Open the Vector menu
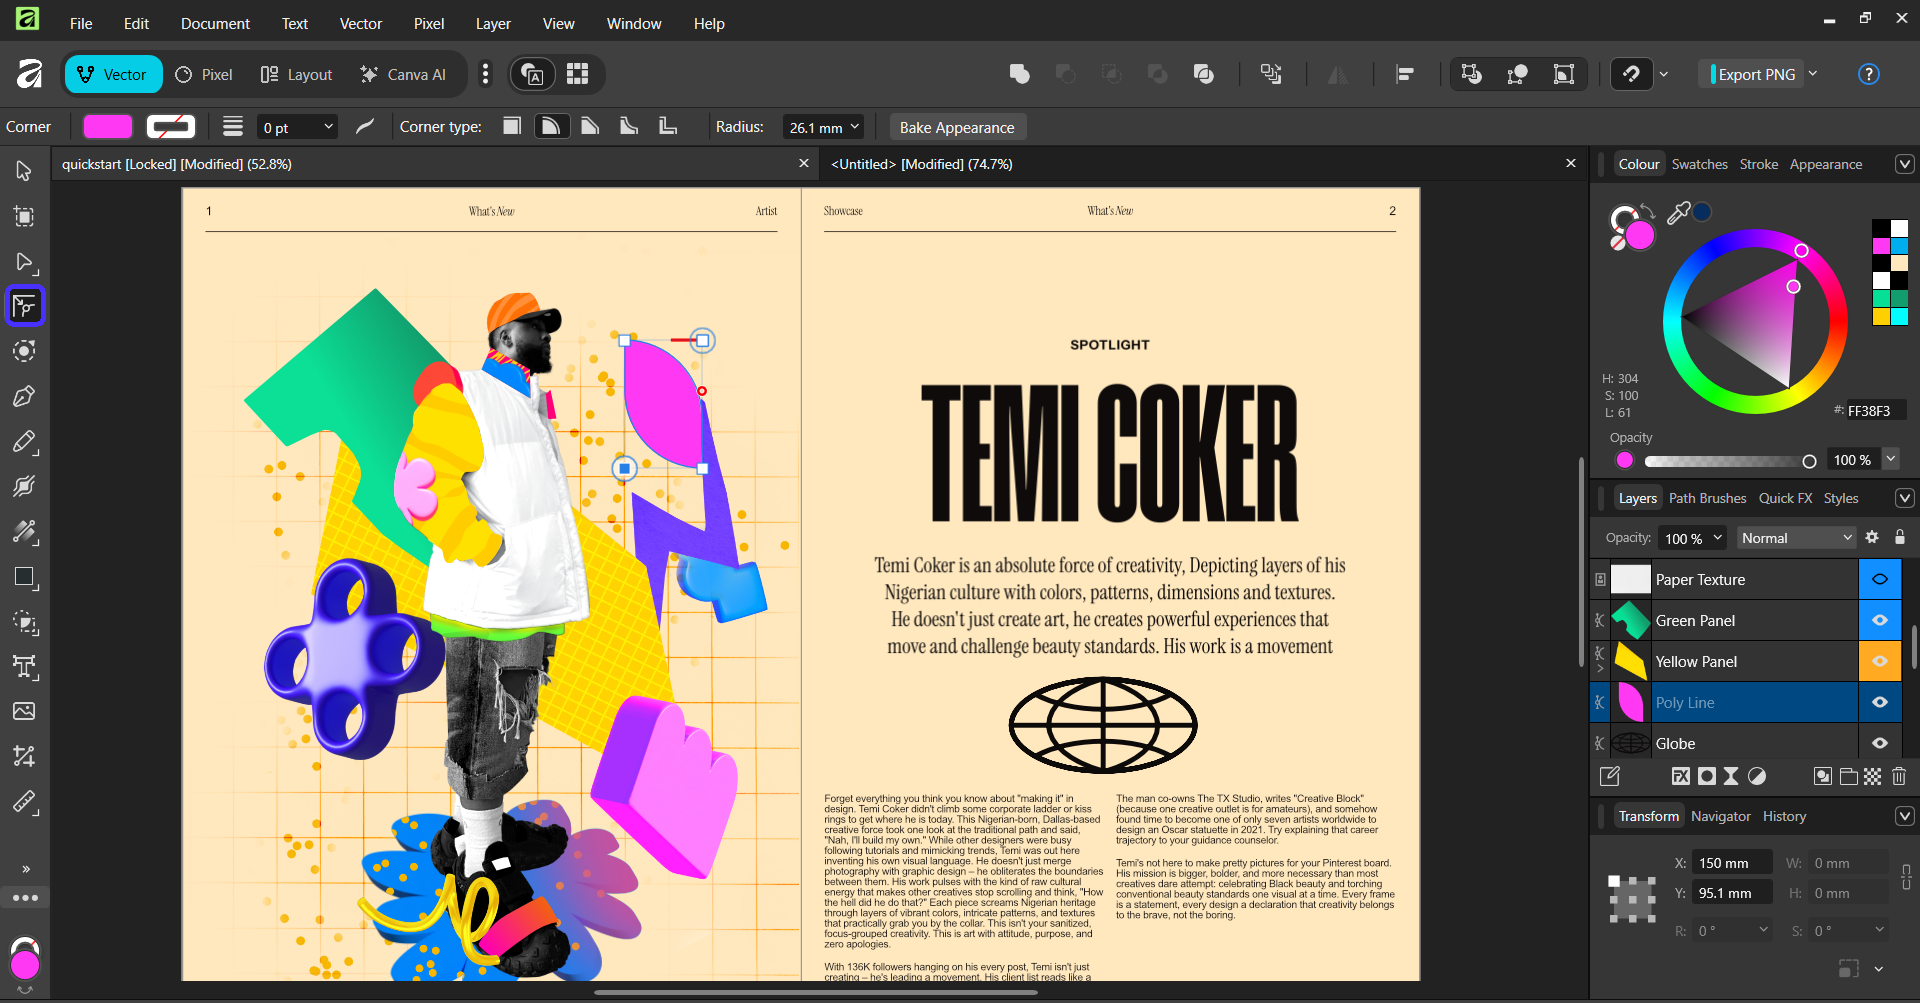1920x1003 pixels. 360,23
